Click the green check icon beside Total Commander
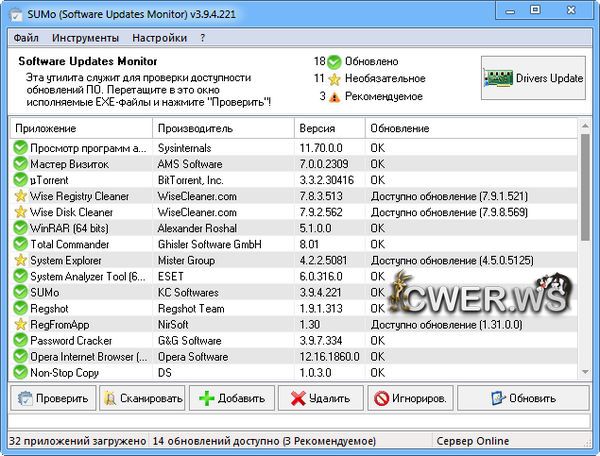 point(20,244)
